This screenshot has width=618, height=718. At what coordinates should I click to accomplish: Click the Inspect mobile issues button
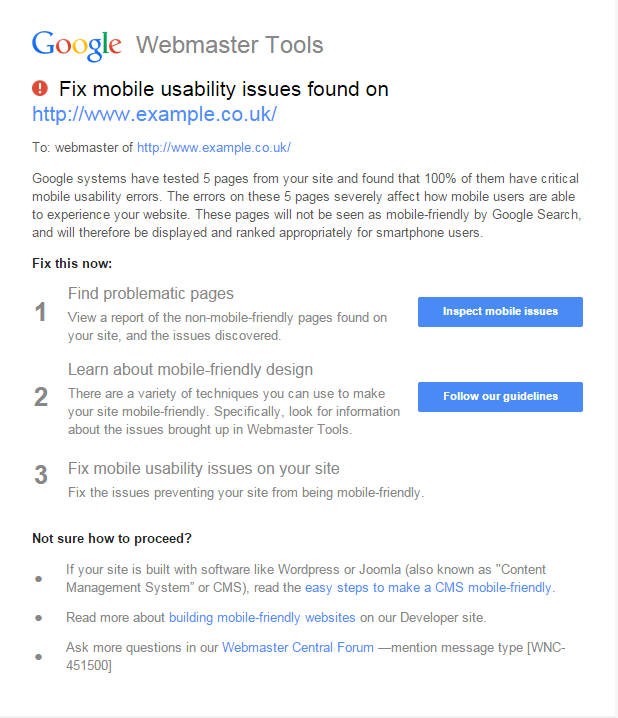tap(500, 312)
